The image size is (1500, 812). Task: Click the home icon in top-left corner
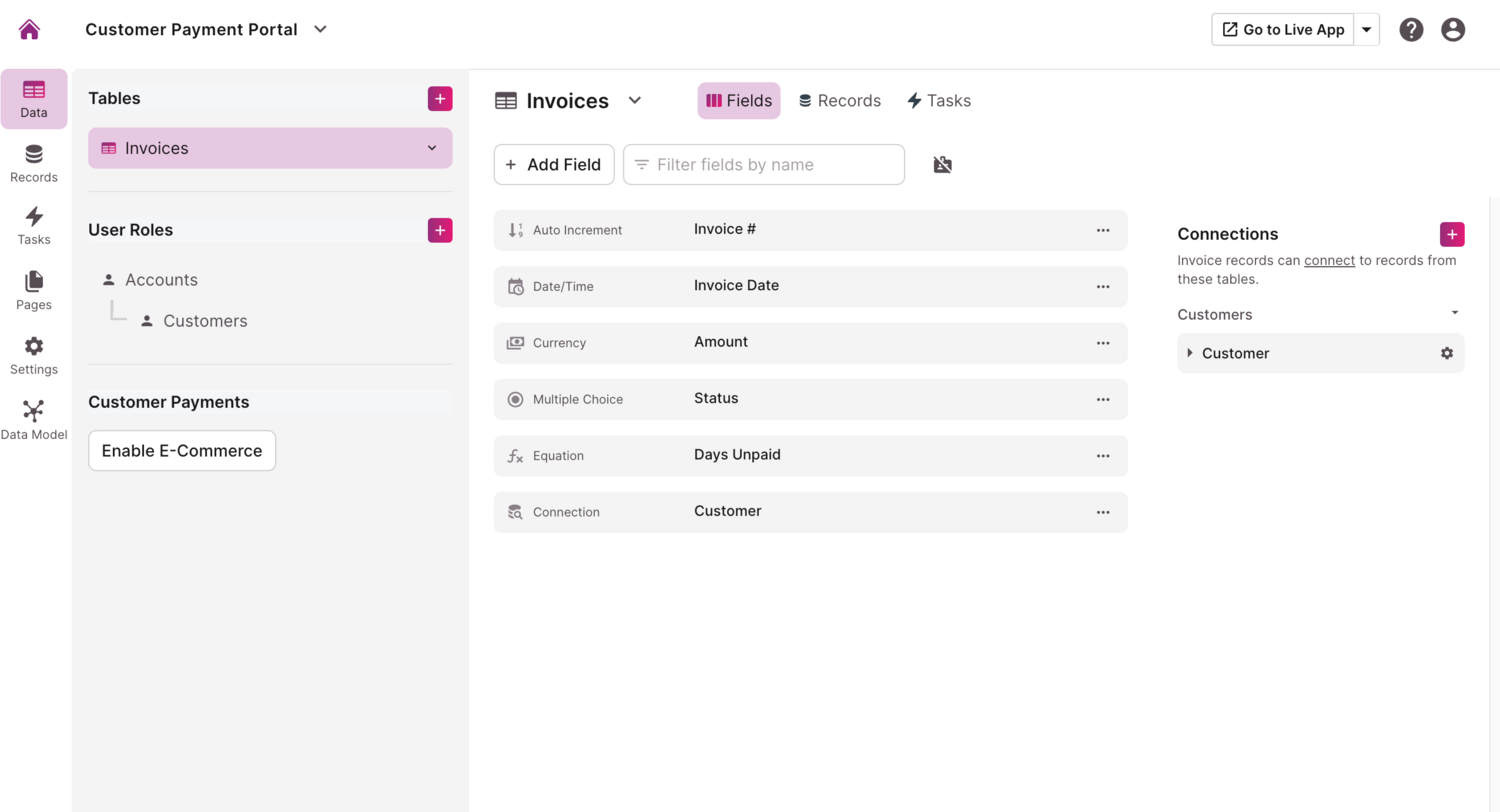(x=30, y=30)
